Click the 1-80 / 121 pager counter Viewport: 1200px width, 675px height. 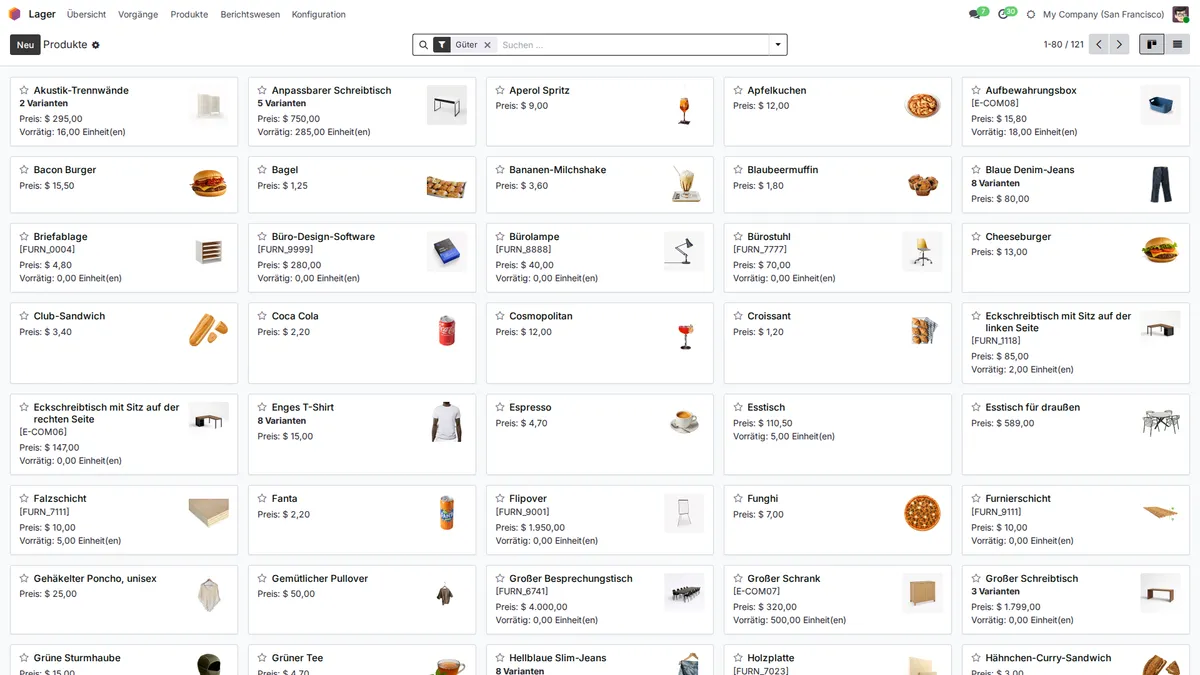(x=1063, y=45)
